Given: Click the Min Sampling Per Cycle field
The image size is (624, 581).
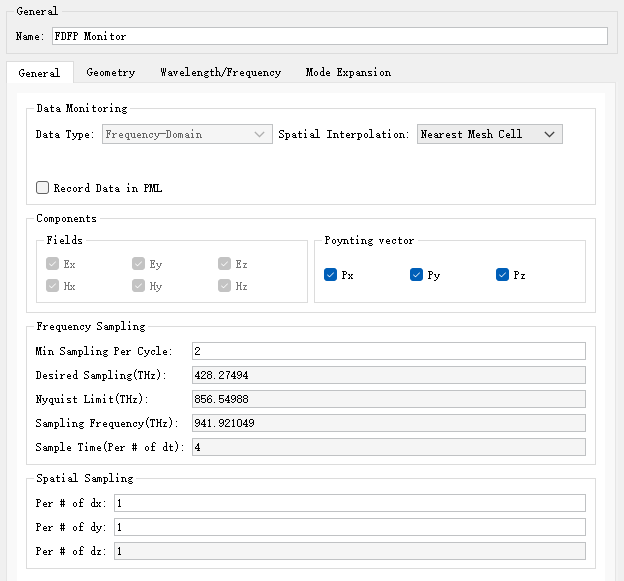Looking at the screenshot, I should pos(388,351).
